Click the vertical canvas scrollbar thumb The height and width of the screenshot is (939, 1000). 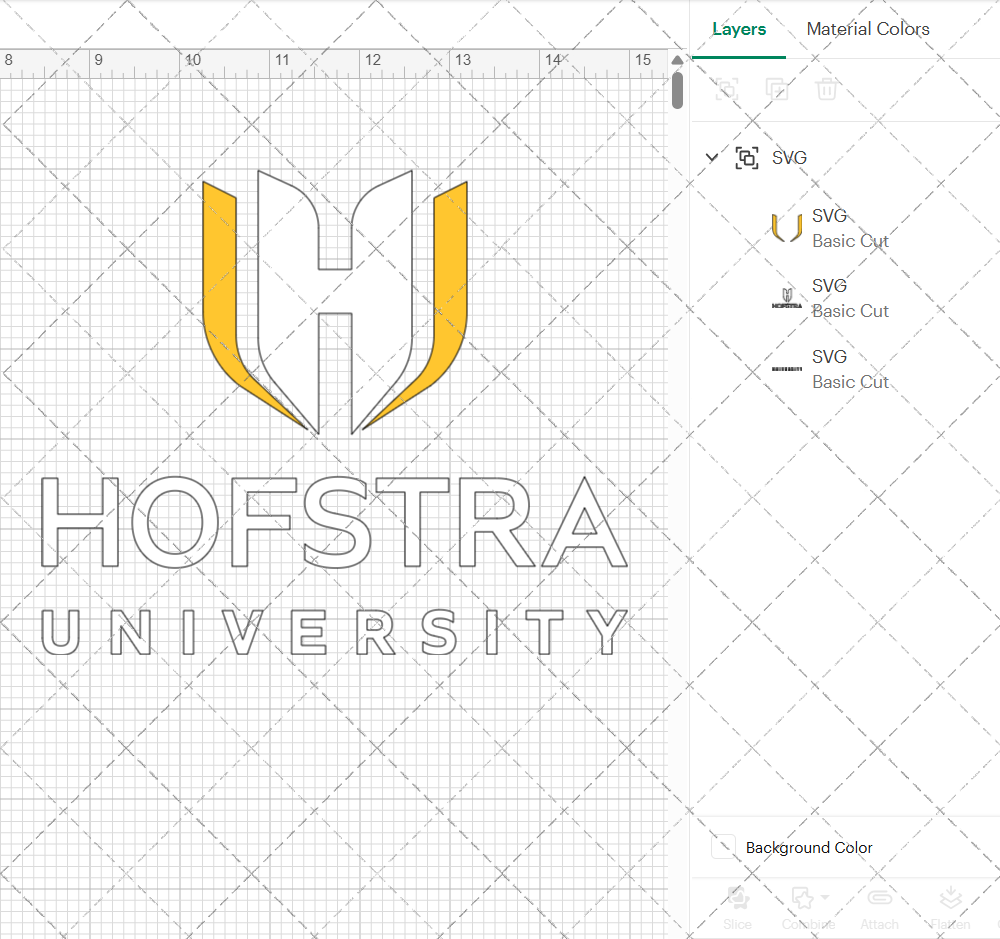[x=677, y=90]
